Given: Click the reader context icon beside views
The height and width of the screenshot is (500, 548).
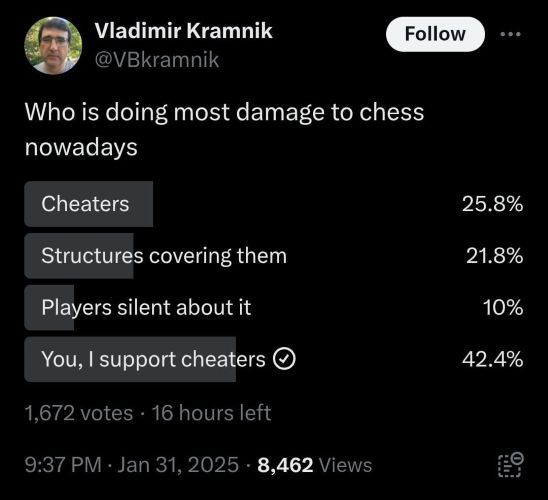Looking at the screenshot, I should coord(511,465).
